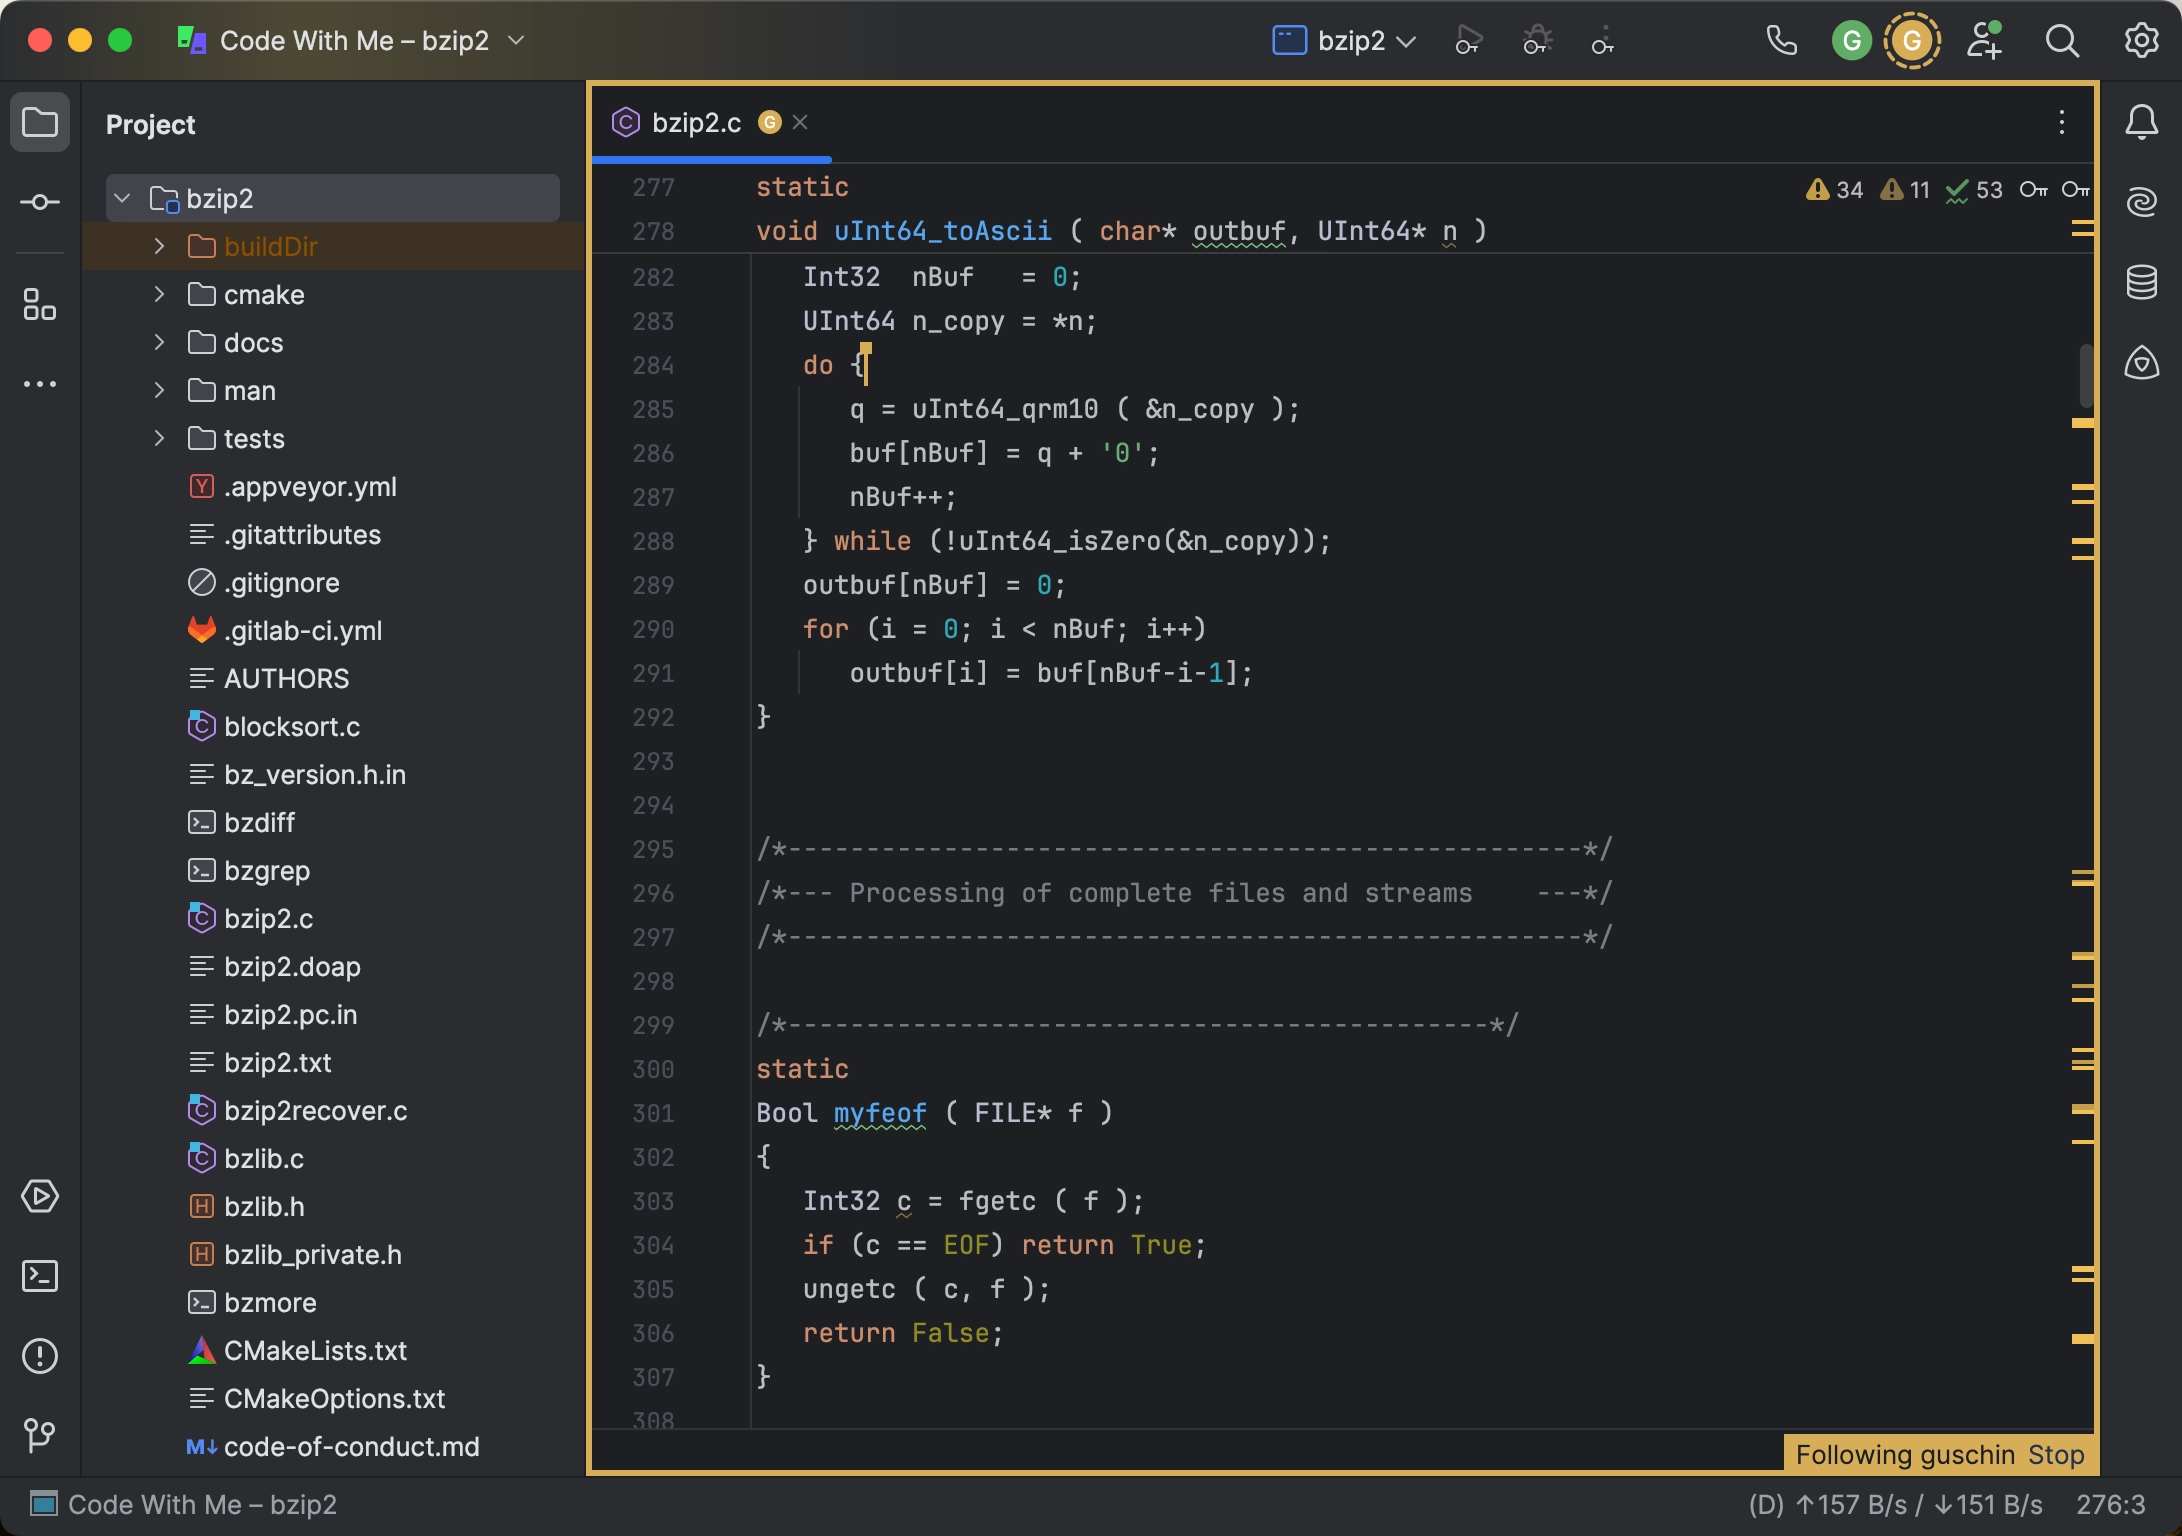
Task: Open .gitignore file
Action: [x=281, y=583]
